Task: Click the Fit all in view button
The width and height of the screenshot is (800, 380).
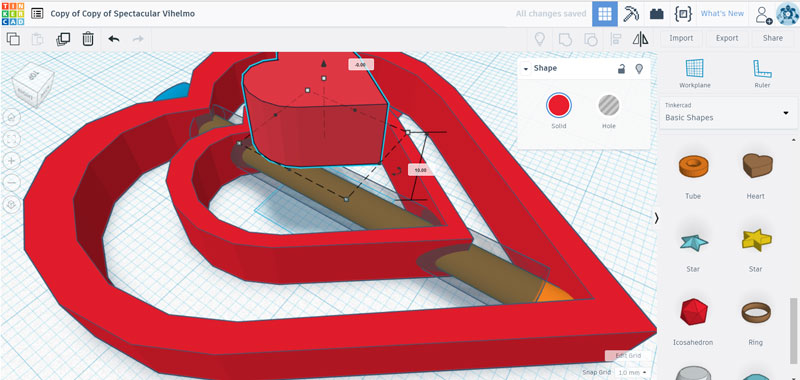Action: click(x=12, y=139)
